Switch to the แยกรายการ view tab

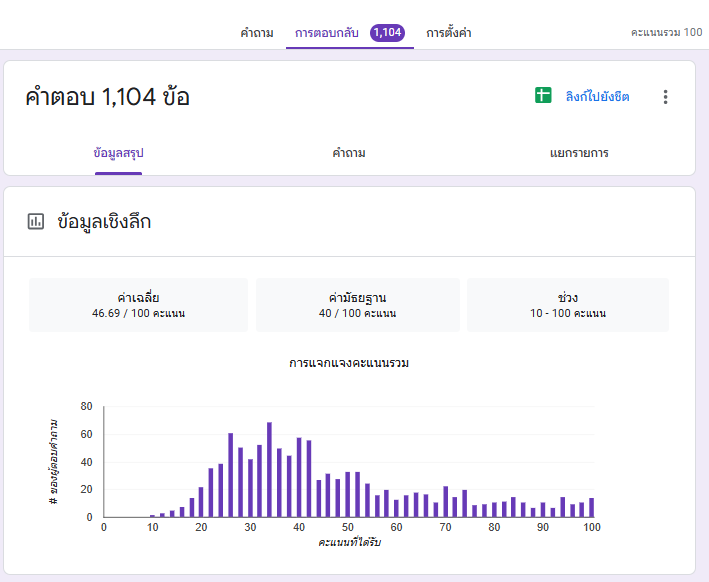[579, 153]
